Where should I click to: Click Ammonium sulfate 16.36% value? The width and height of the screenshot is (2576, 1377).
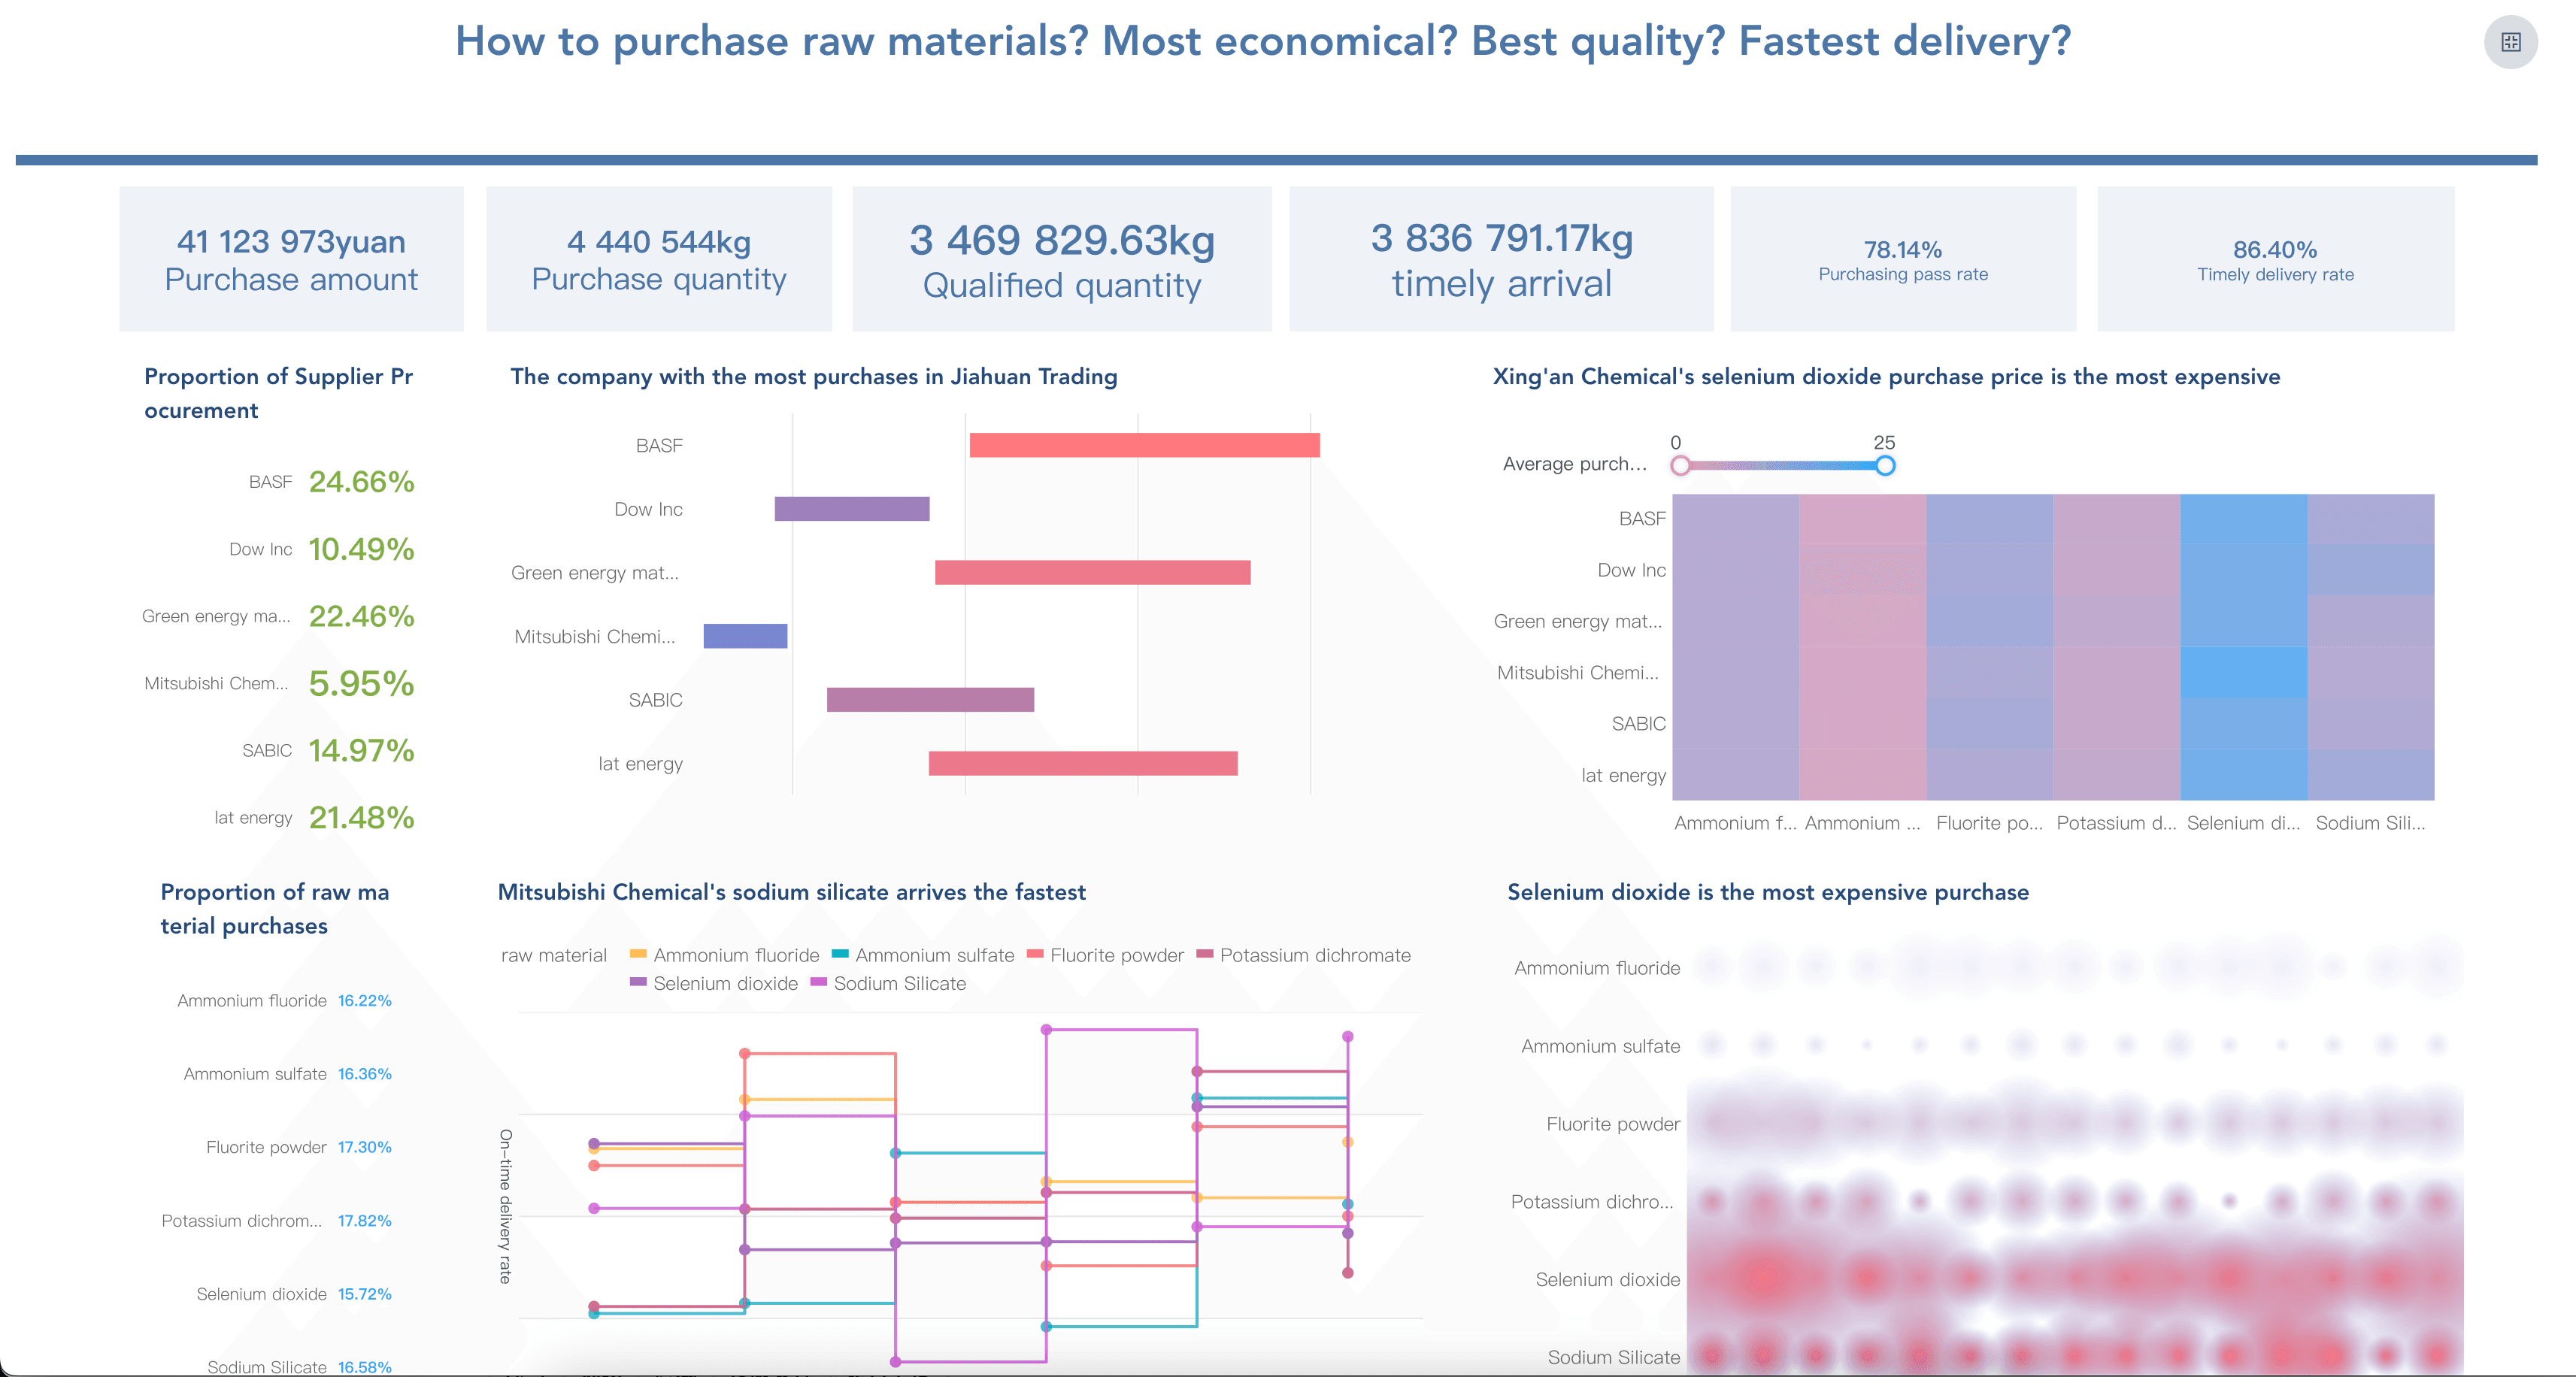point(364,1074)
